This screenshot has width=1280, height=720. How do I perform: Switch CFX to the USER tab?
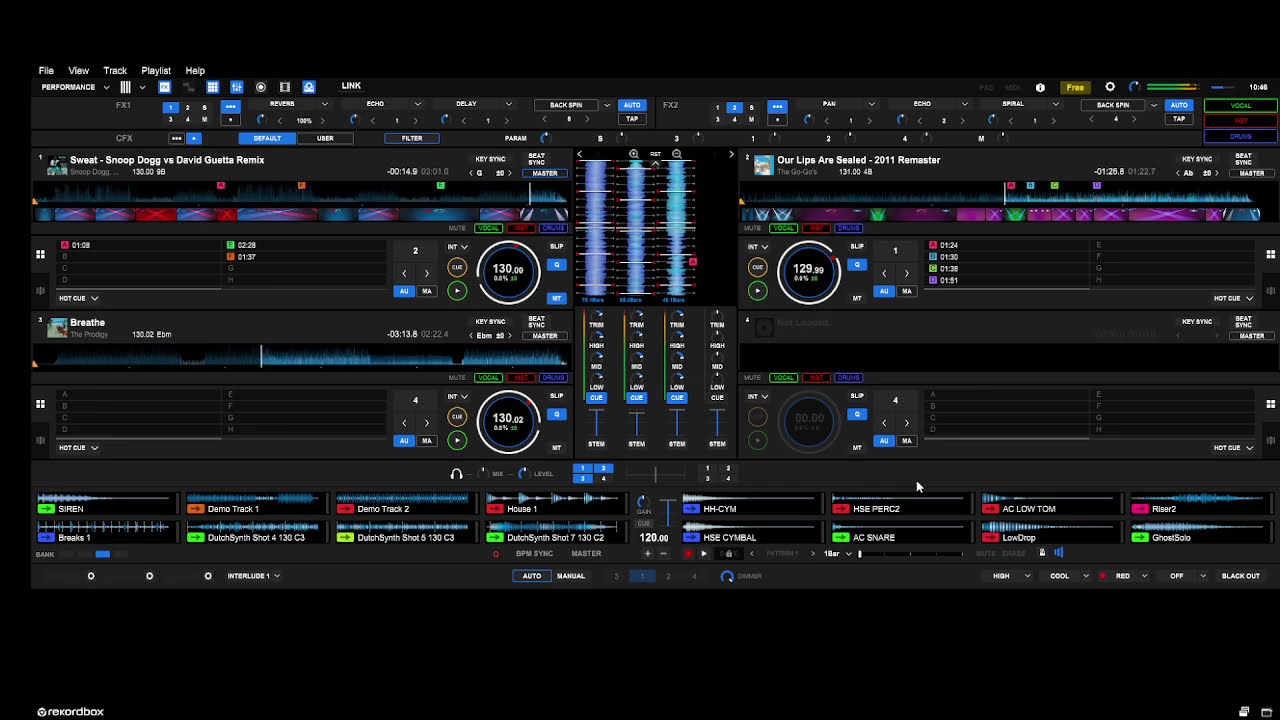pyautogui.click(x=325, y=138)
